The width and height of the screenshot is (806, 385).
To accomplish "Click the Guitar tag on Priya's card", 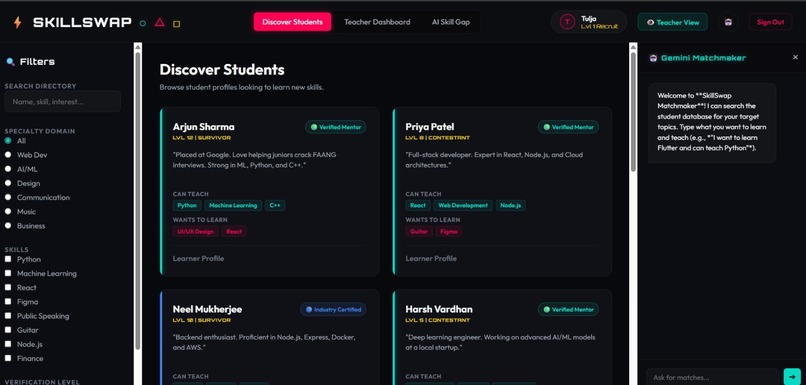I will (419, 231).
